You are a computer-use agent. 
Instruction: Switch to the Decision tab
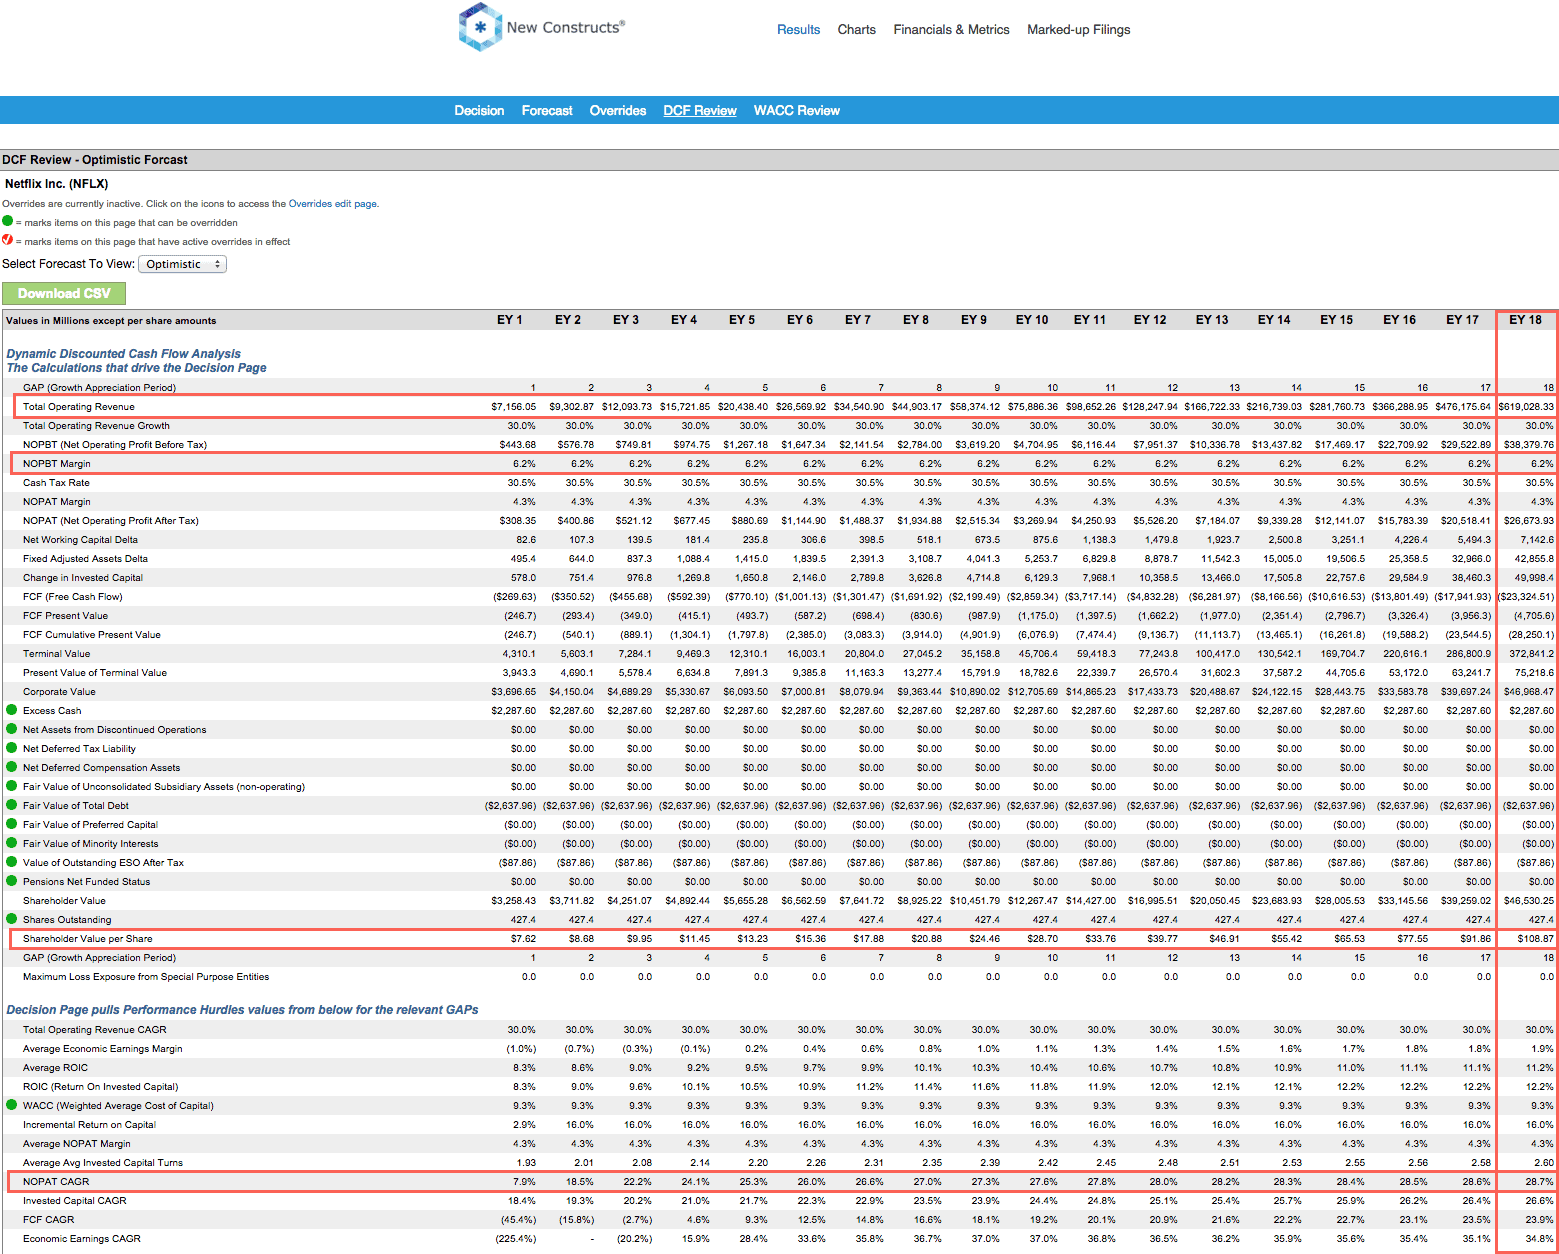479,111
